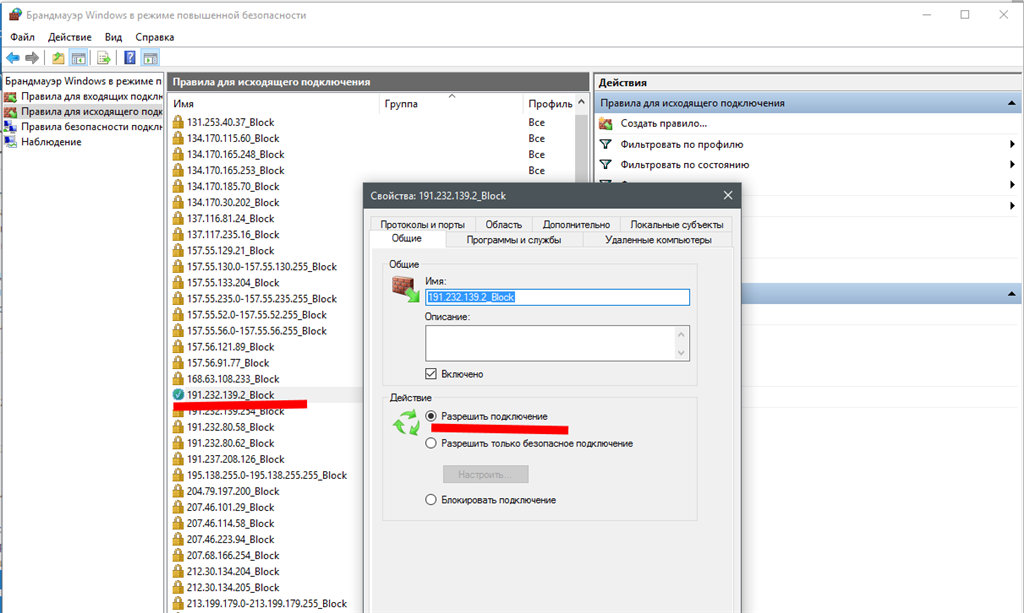1024x613 pixels.
Task: Collapse the second actions section arrow
Action: (1012, 294)
